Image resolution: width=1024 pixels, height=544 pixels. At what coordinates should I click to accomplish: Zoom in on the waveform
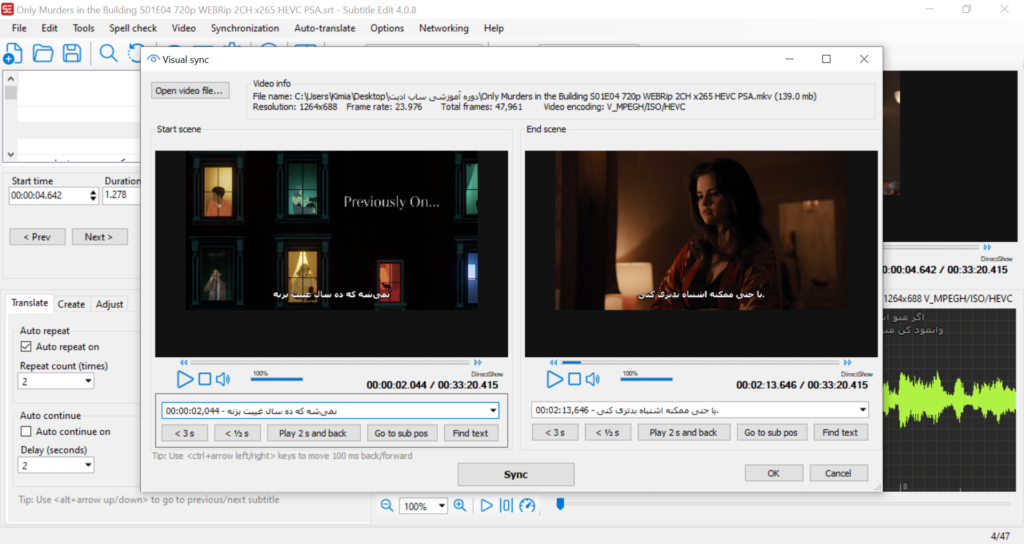click(460, 506)
